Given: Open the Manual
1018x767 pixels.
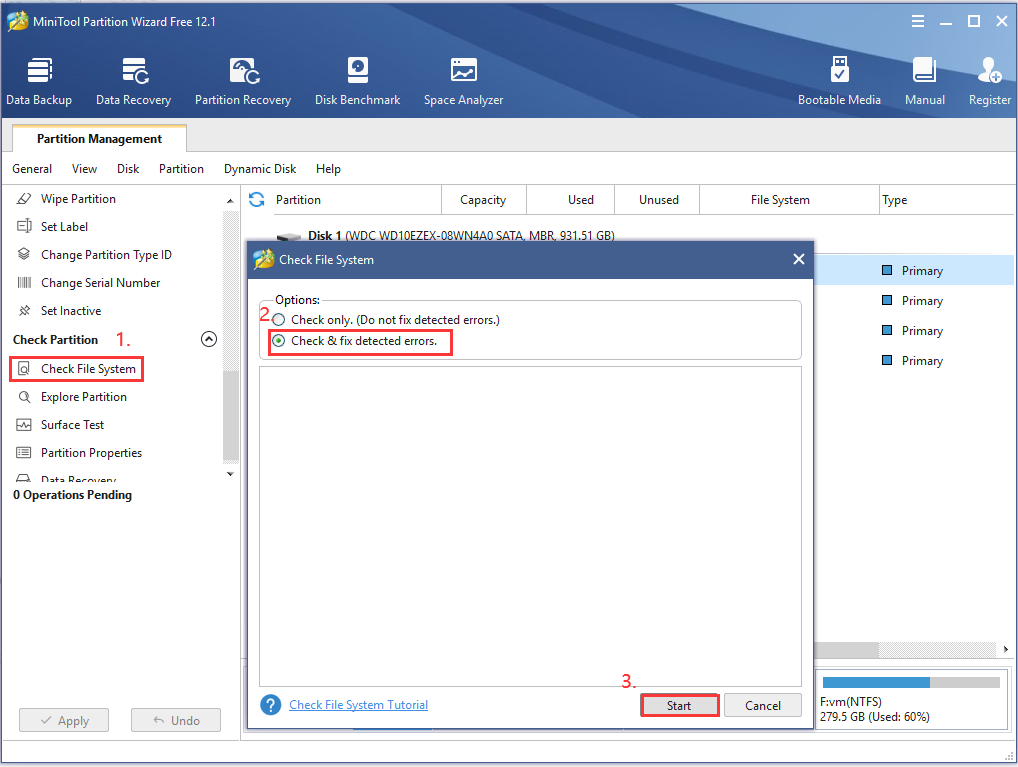Looking at the screenshot, I should click(925, 81).
